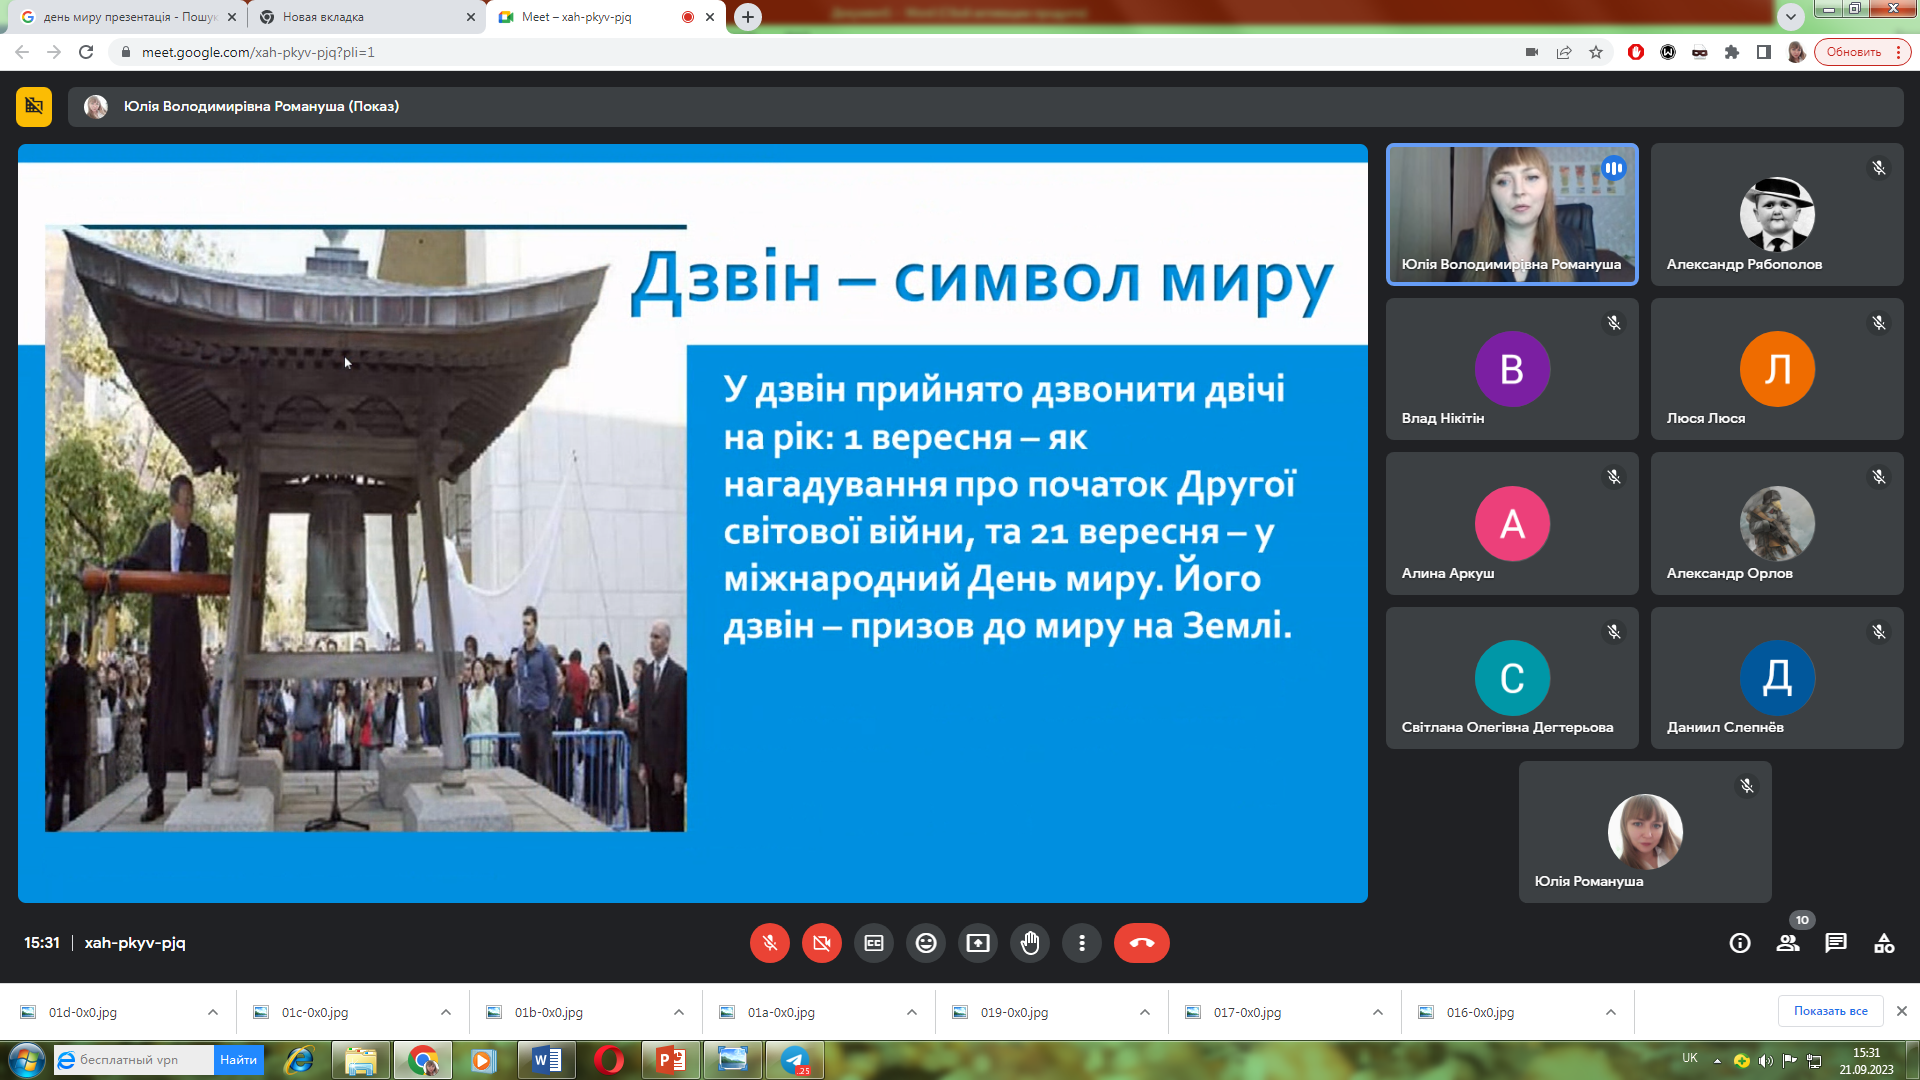Viewport: 1920px width, 1080px height.
Task: Turn on the camera
Action: 822,943
